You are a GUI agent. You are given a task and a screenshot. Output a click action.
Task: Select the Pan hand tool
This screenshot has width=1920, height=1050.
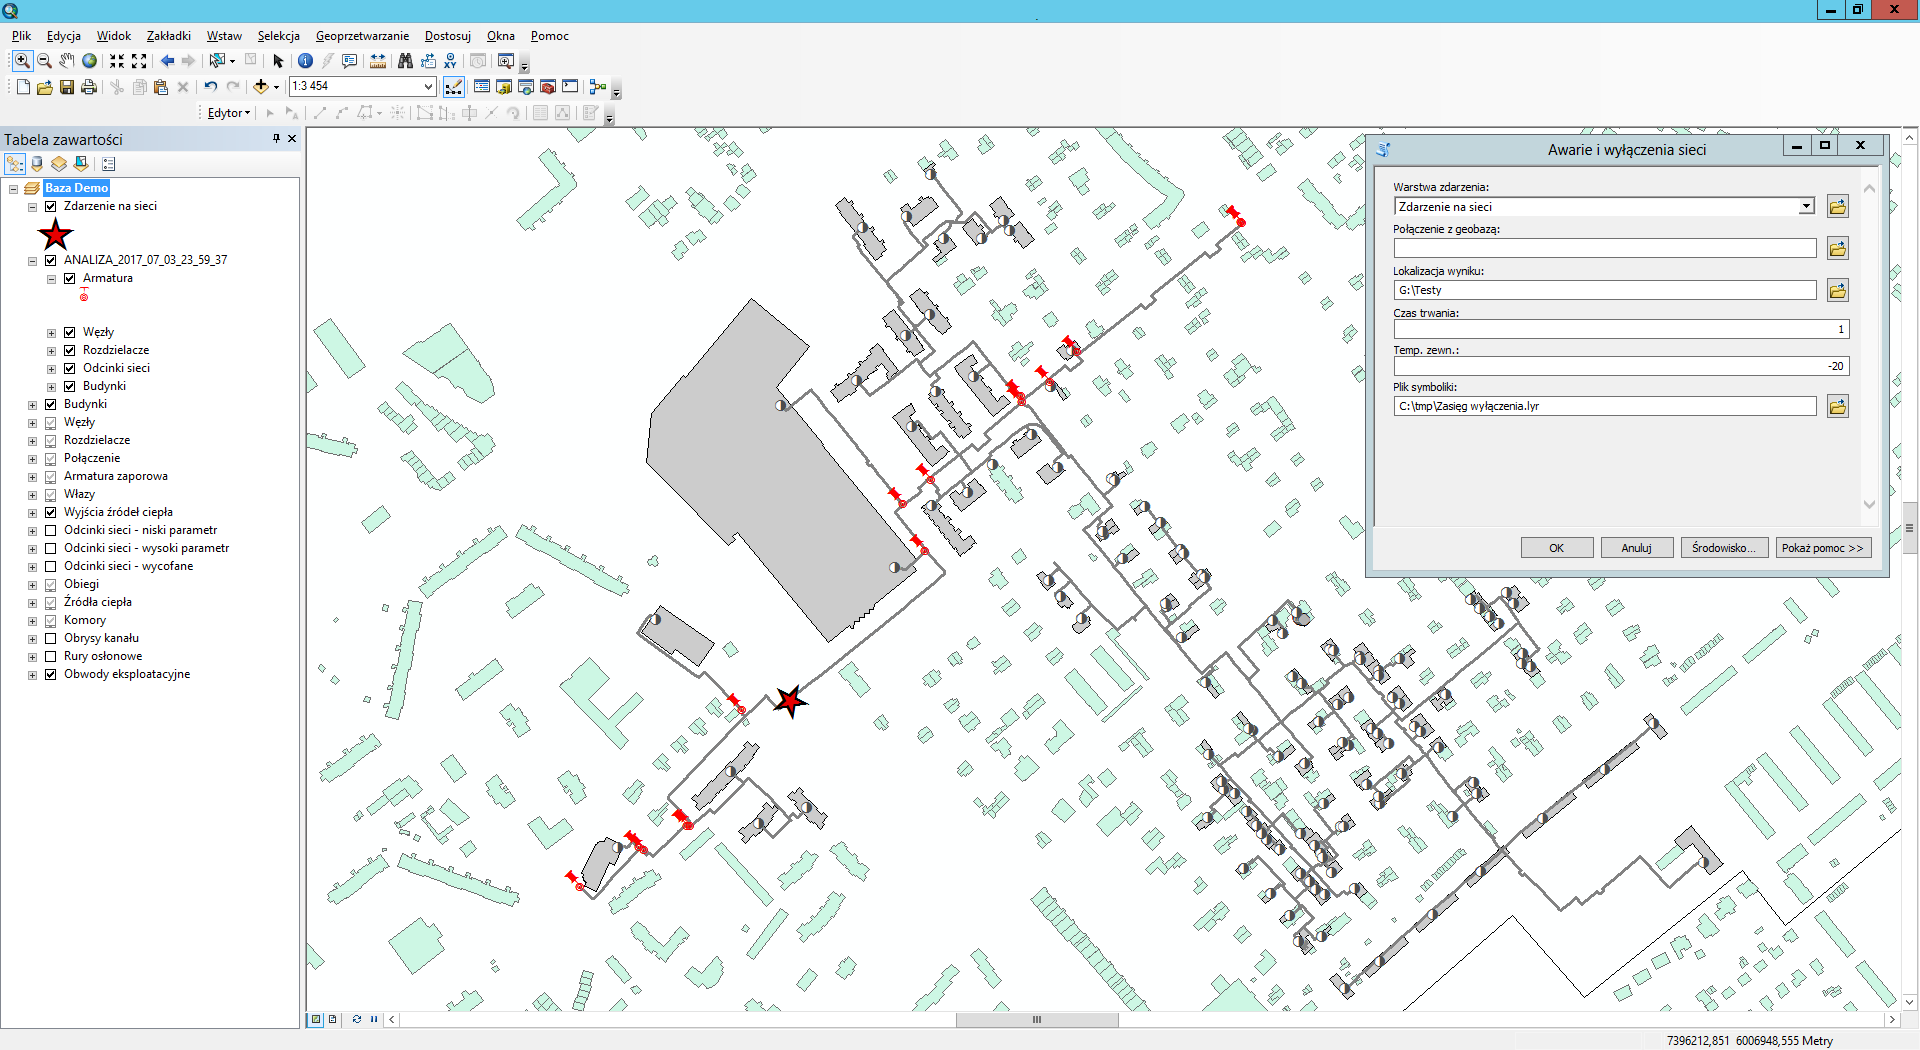[x=66, y=61]
